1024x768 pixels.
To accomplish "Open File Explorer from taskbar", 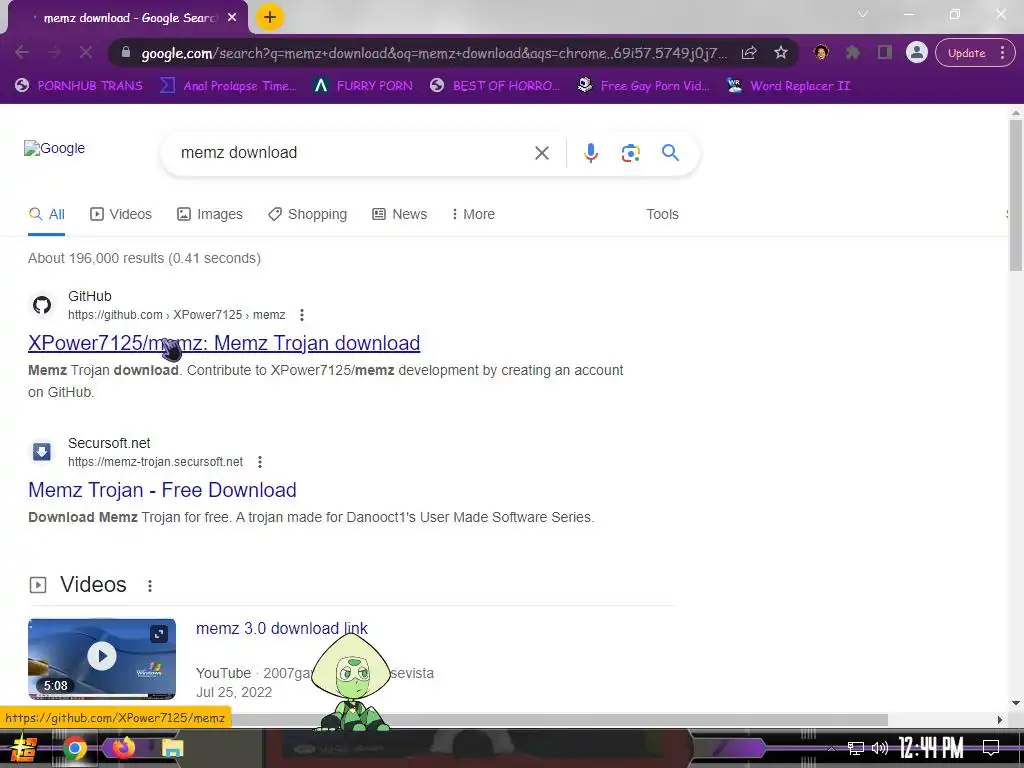I will click(x=173, y=748).
